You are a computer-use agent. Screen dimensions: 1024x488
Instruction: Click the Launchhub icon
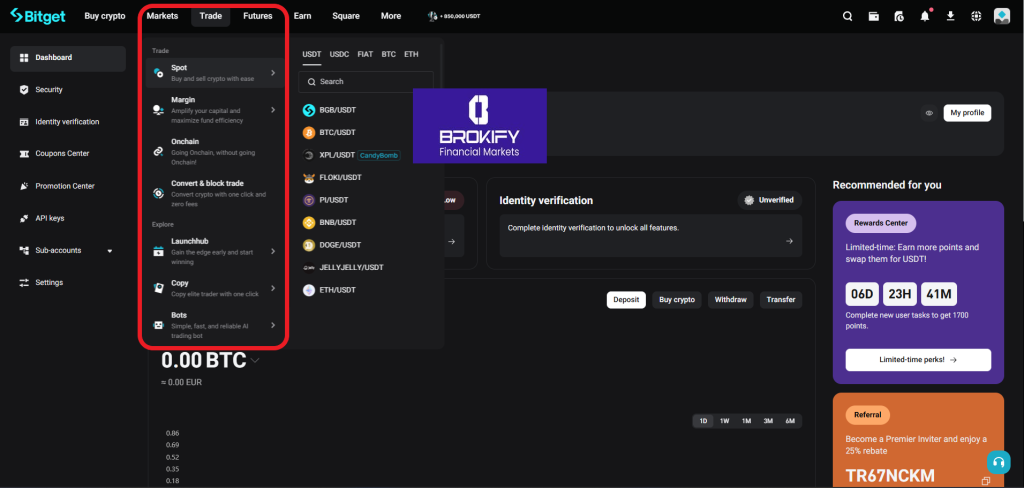(x=158, y=251)
